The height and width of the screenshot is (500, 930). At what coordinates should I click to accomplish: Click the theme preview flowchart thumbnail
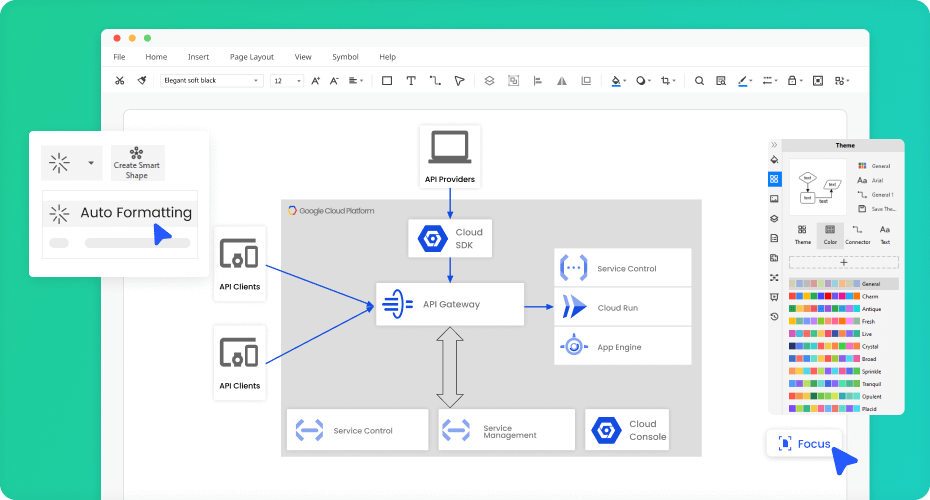click(818, 187)
